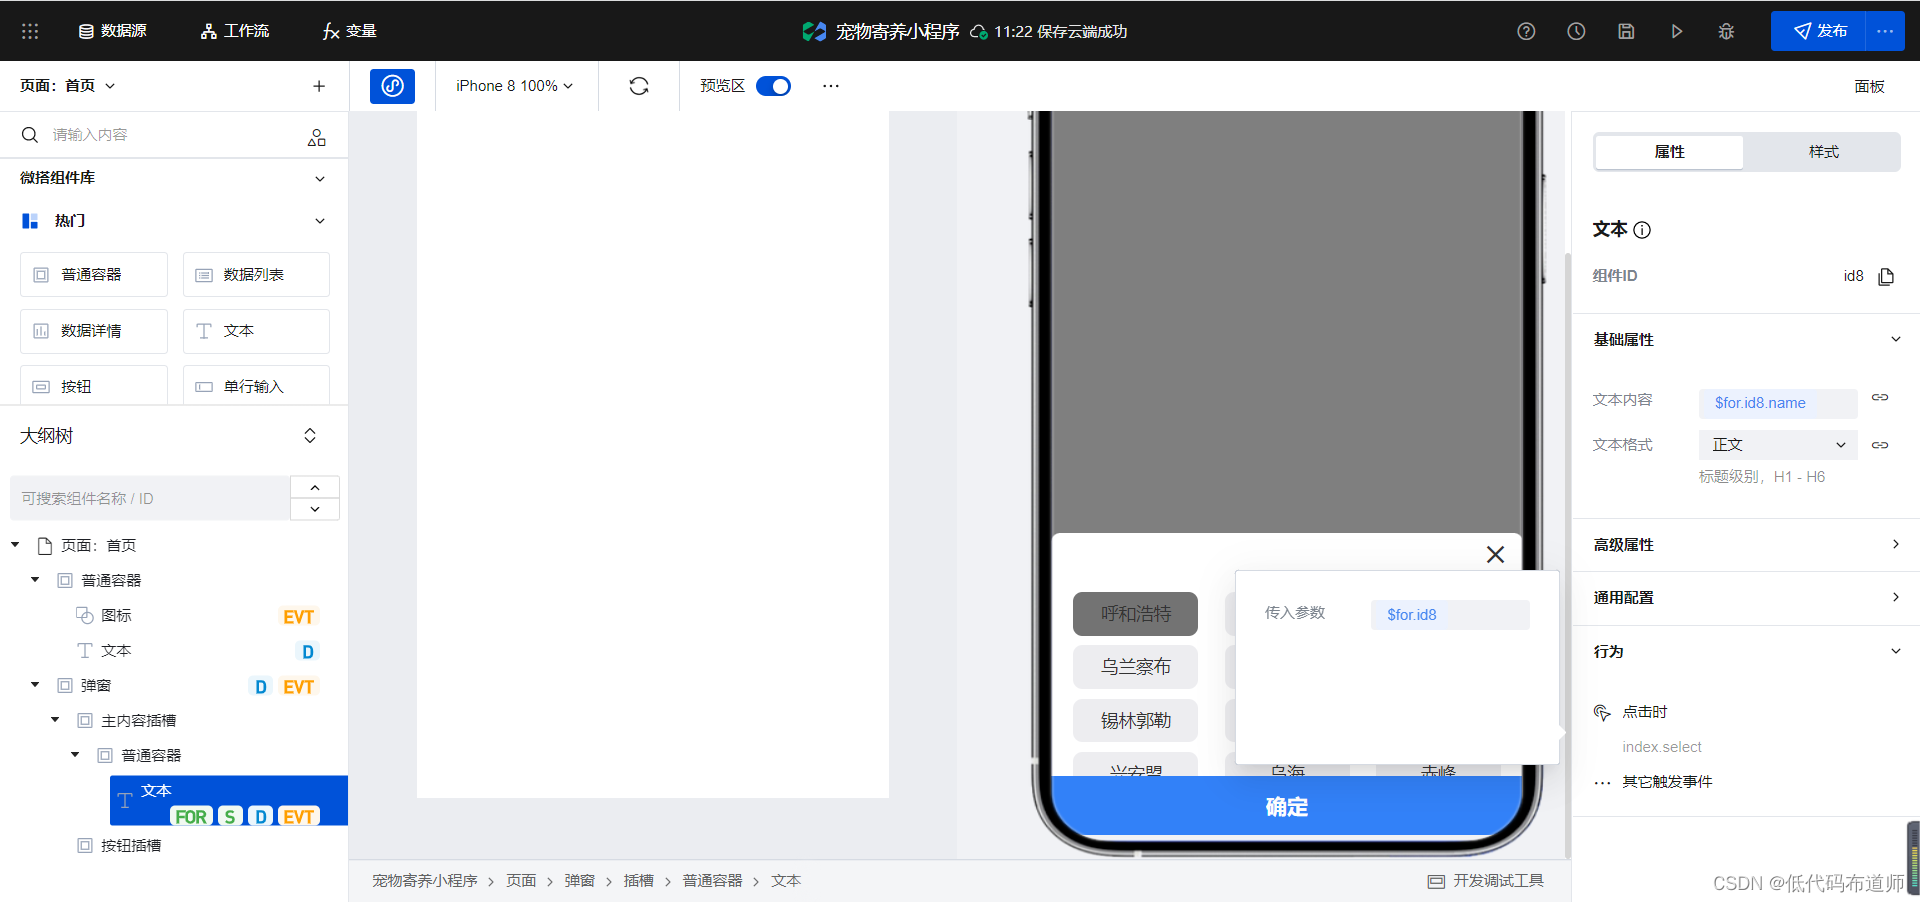The height and width of the screenshot is (902, 1920).
Task: Click the help question mark icon
Action: tap(1526, 31)
